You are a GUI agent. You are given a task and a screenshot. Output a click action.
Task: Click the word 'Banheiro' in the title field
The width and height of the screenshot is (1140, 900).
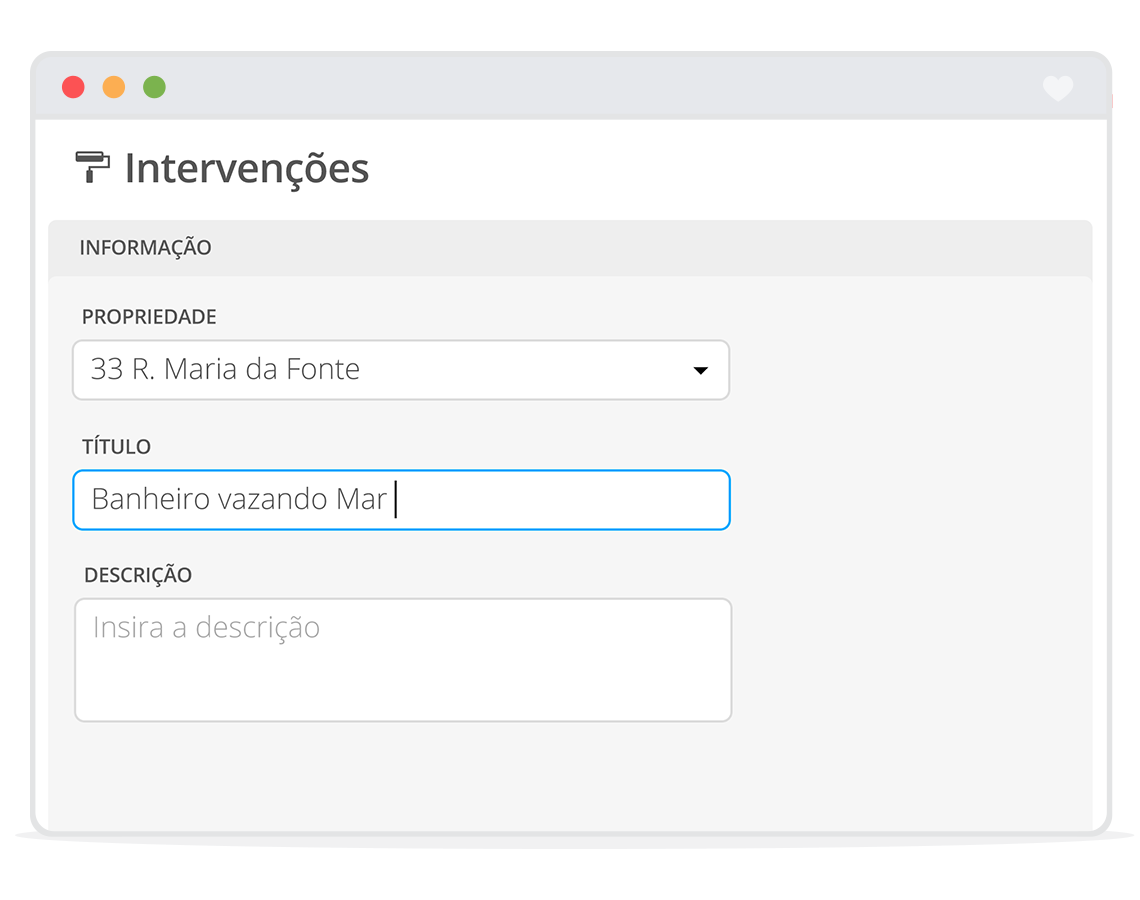click(x=149, y=499)
